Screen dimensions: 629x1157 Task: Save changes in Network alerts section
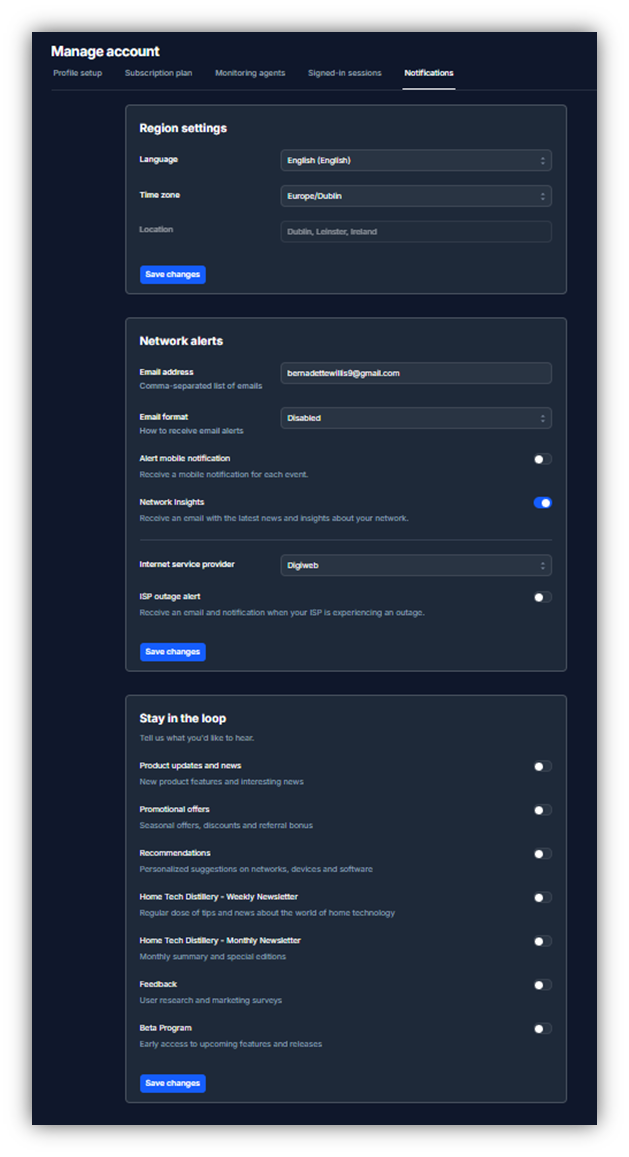coord(172,651)
